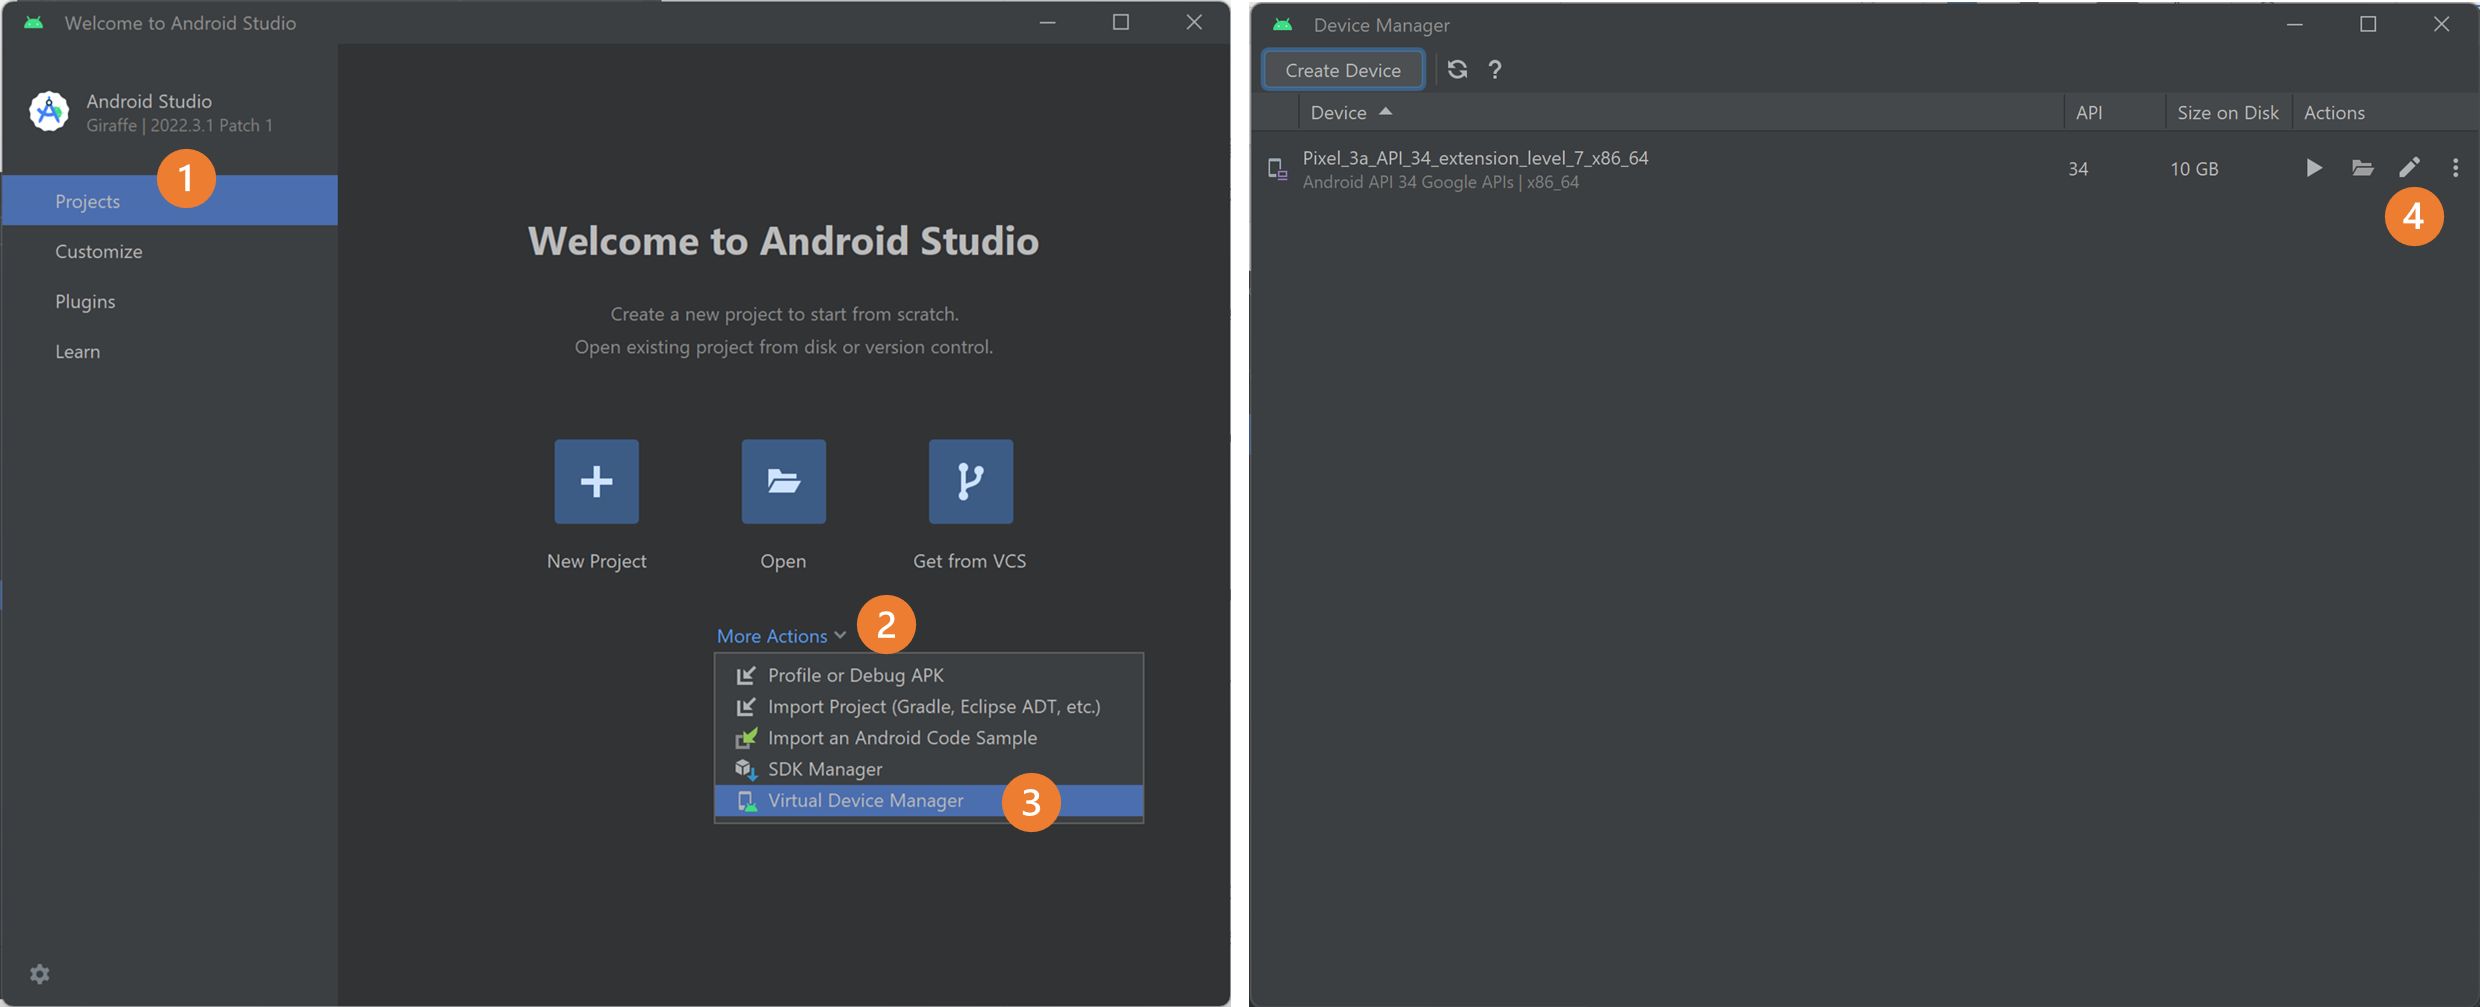Click the Profile or Debug APK icon
This screenshot has width=2480, height=1007.
click(x=746, y=675)
